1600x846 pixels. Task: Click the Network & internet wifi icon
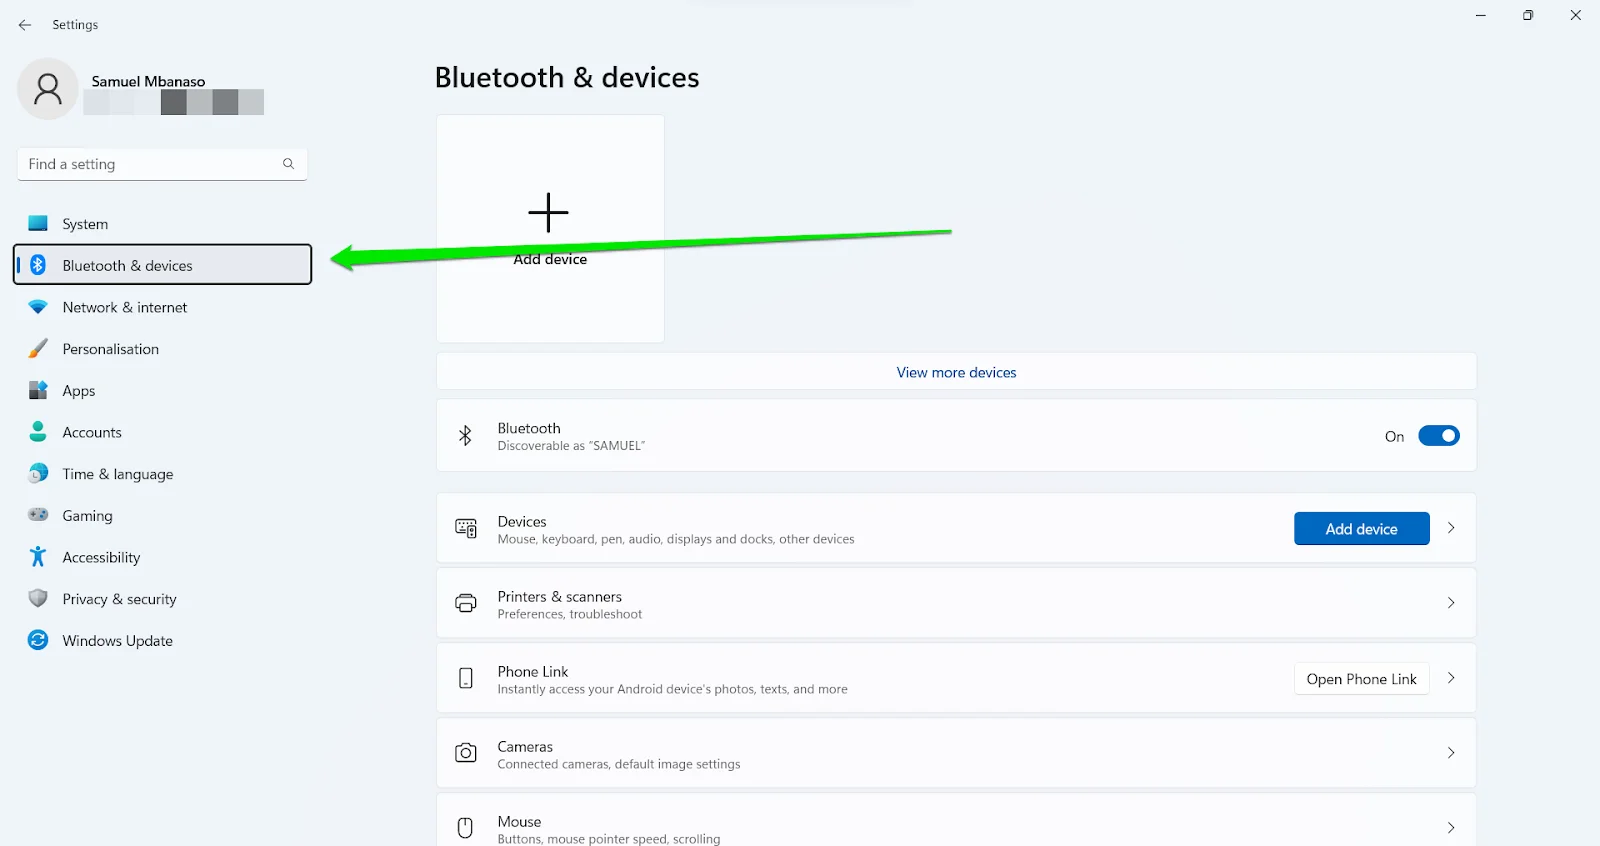coord(38,307)
